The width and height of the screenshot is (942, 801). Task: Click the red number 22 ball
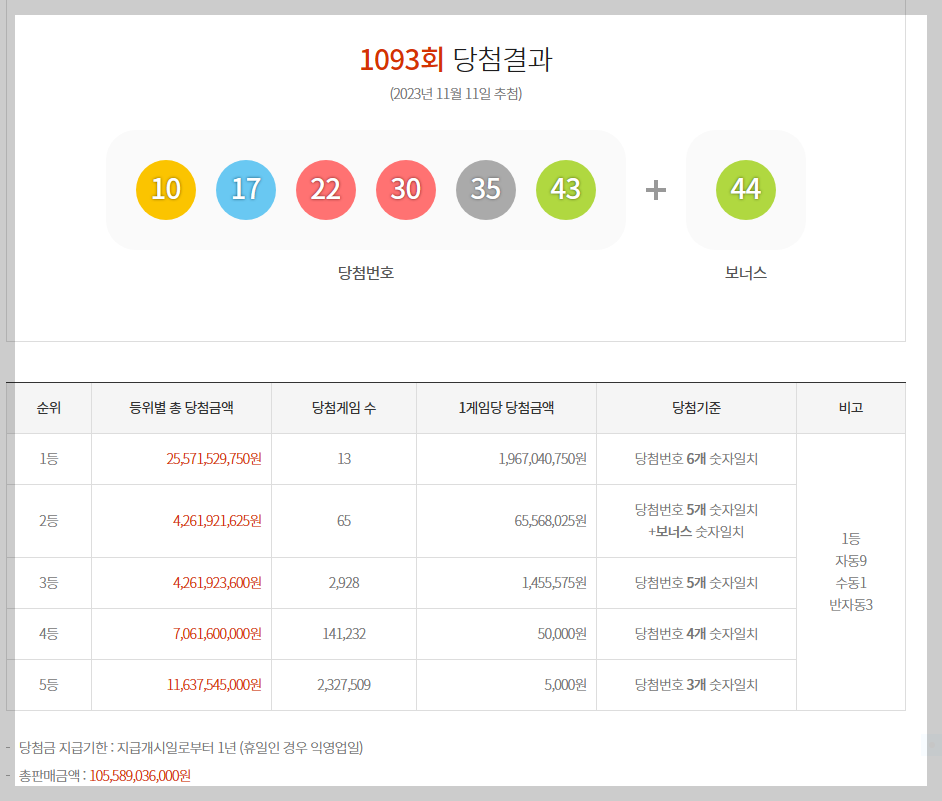326,190
